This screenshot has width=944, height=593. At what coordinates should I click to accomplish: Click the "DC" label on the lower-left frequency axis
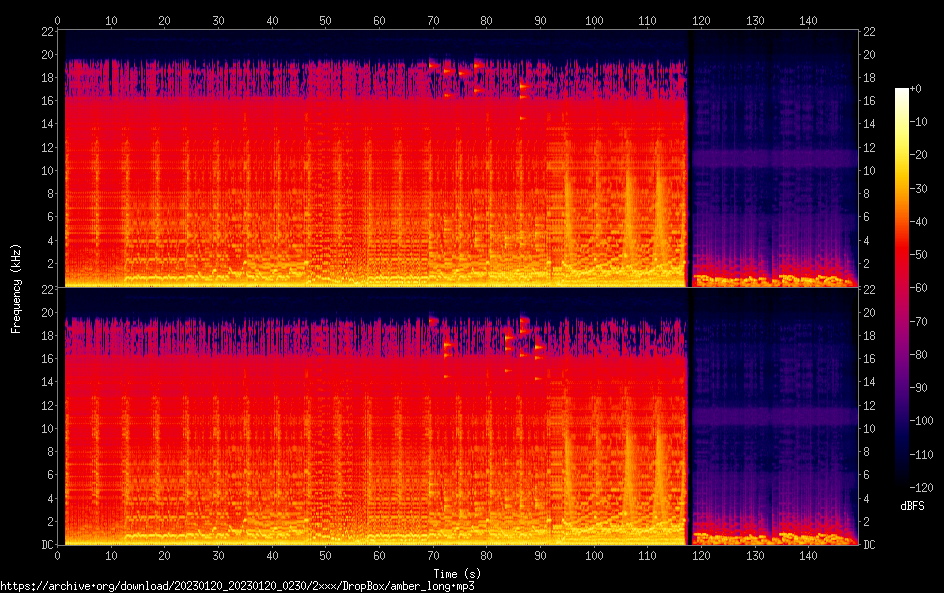click(x=45, y=544)
